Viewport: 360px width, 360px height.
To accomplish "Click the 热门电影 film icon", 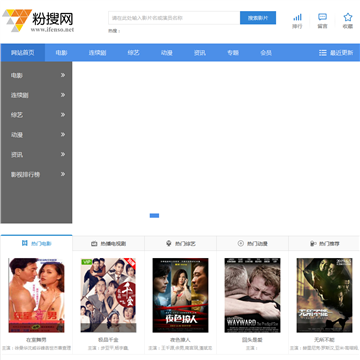I will (x=25, y=243).
